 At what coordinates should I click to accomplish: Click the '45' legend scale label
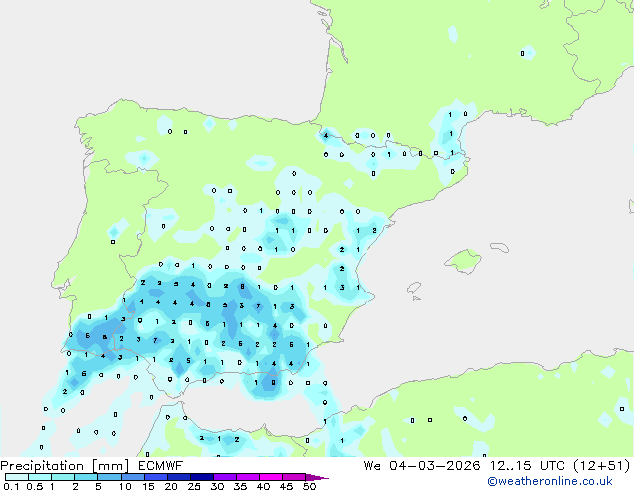pyautogui.click(x=286, y=486)
